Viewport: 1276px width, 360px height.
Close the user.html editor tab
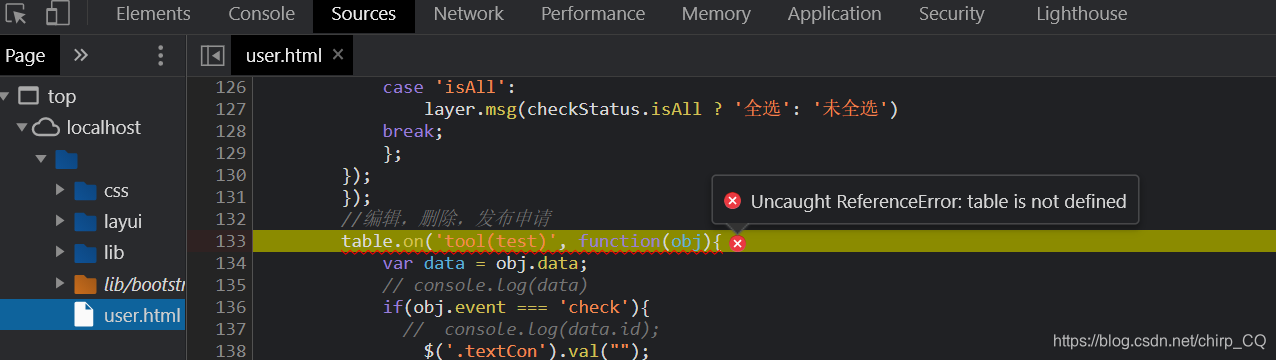pos(338,55)
